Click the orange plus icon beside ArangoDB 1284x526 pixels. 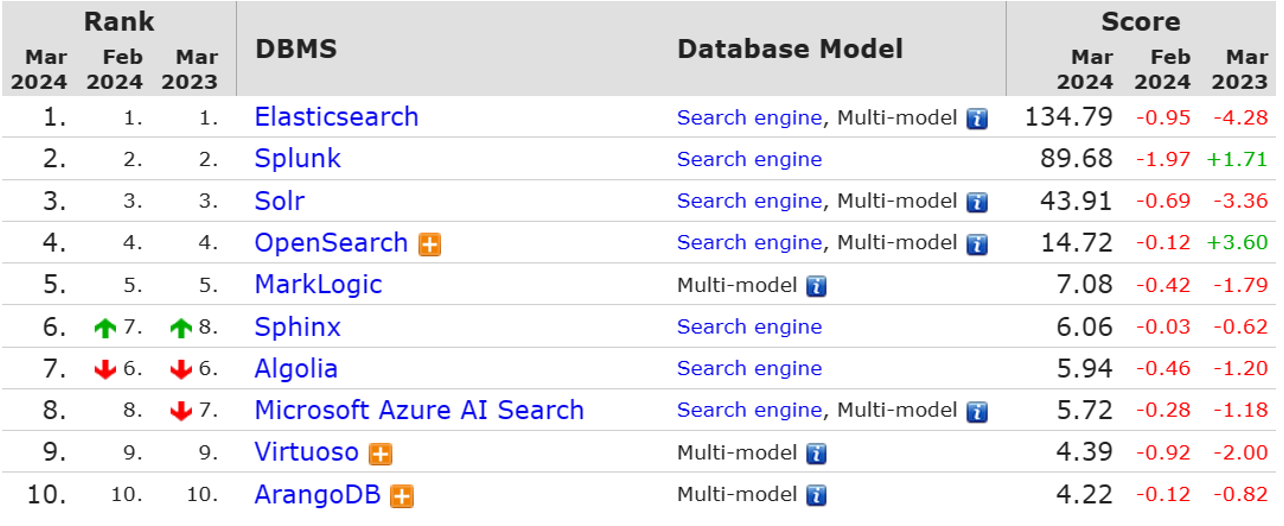402,496
